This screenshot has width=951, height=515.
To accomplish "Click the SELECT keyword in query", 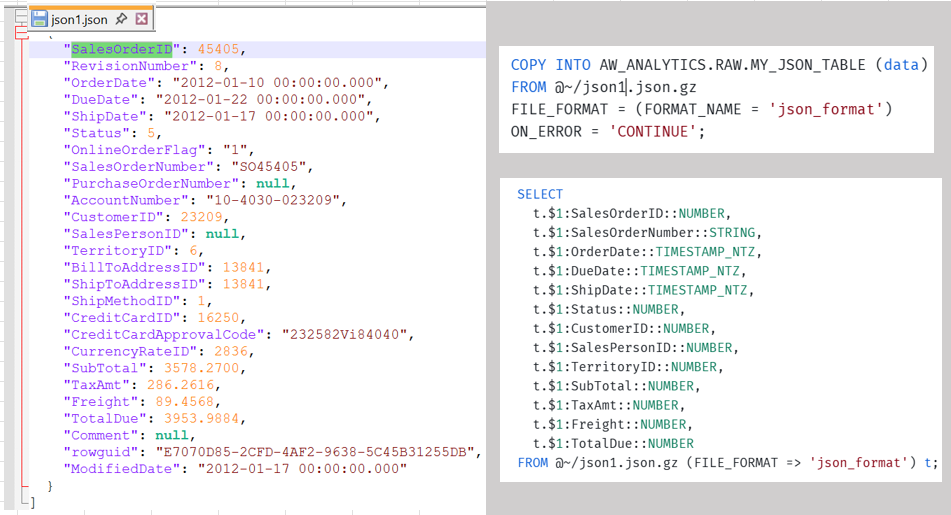I will click(x=540, y=194).
